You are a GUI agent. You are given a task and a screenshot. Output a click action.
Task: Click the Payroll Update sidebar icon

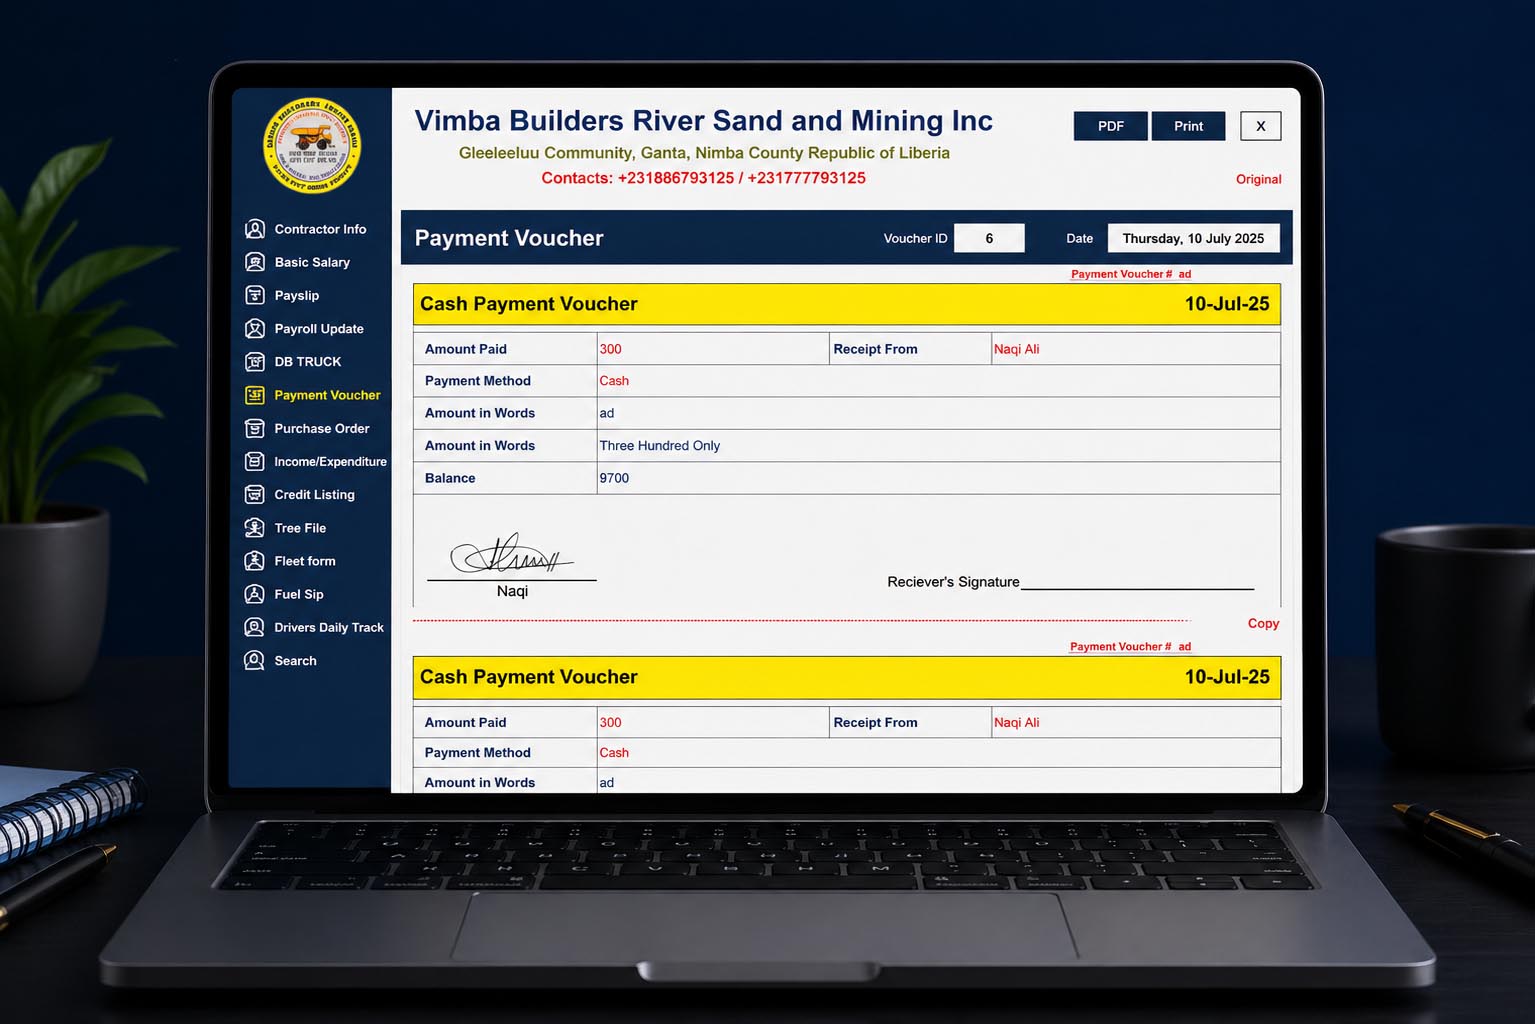coord(255,328)
